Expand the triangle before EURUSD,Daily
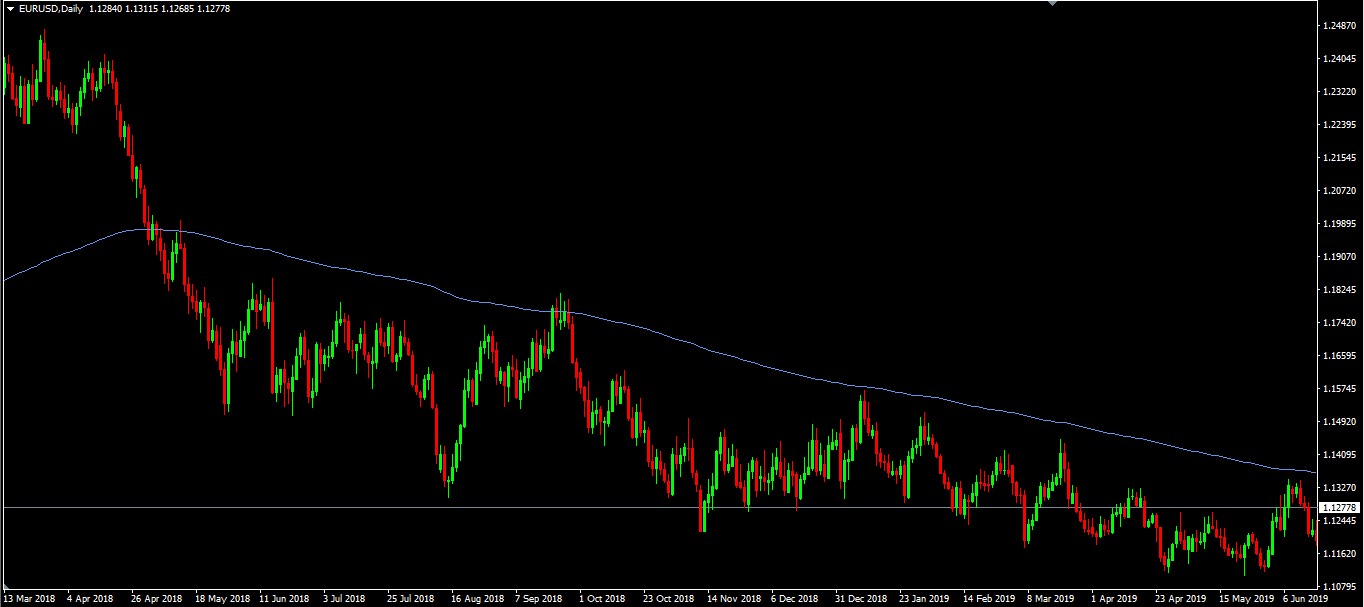The image size is (1364, 607). click(10, 10)
